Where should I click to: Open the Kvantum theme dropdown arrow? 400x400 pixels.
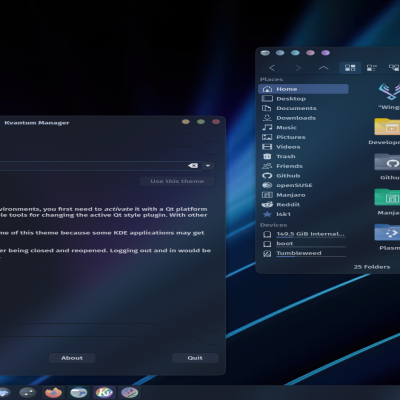tap(208, 166)
